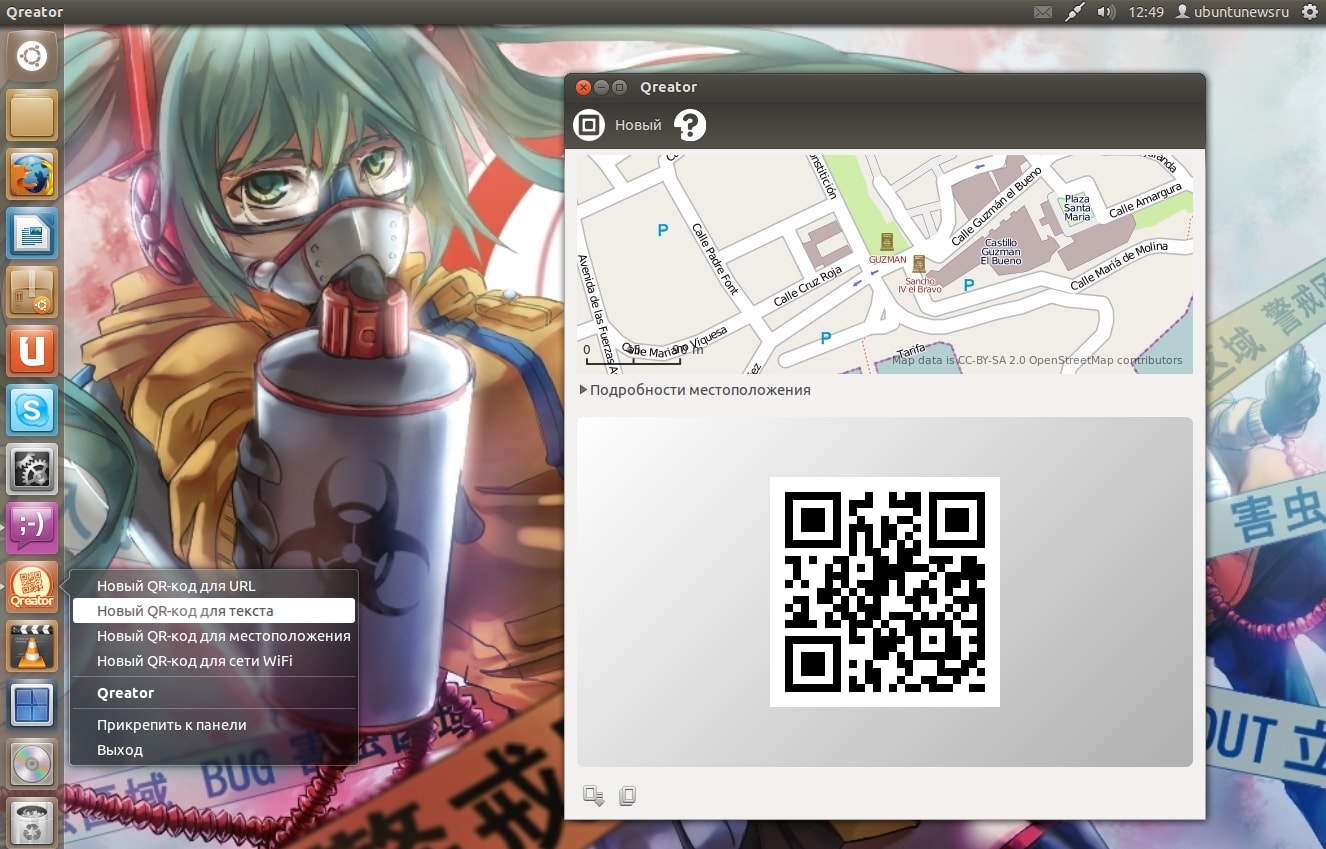
Task: Open the network indicator in top panel
Action: click(x=1074, y=12)
